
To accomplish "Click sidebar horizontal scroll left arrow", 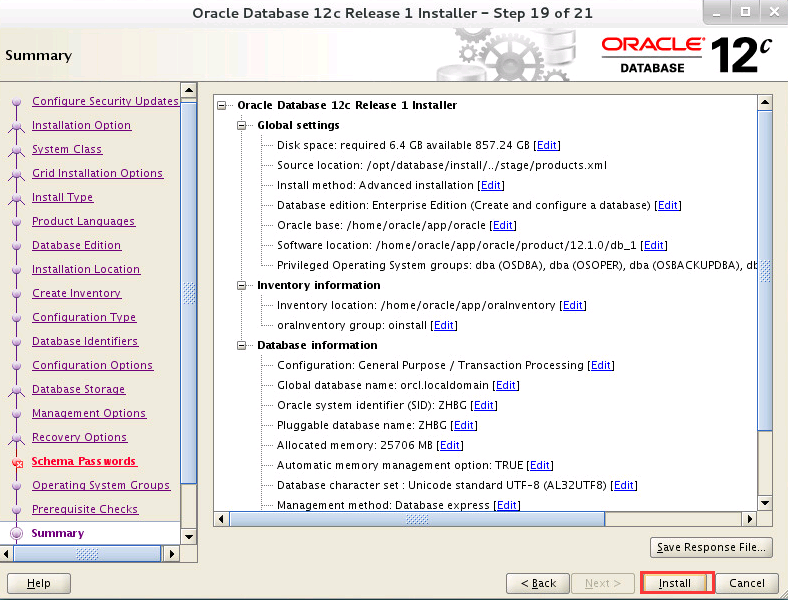I will coord(7,554).
